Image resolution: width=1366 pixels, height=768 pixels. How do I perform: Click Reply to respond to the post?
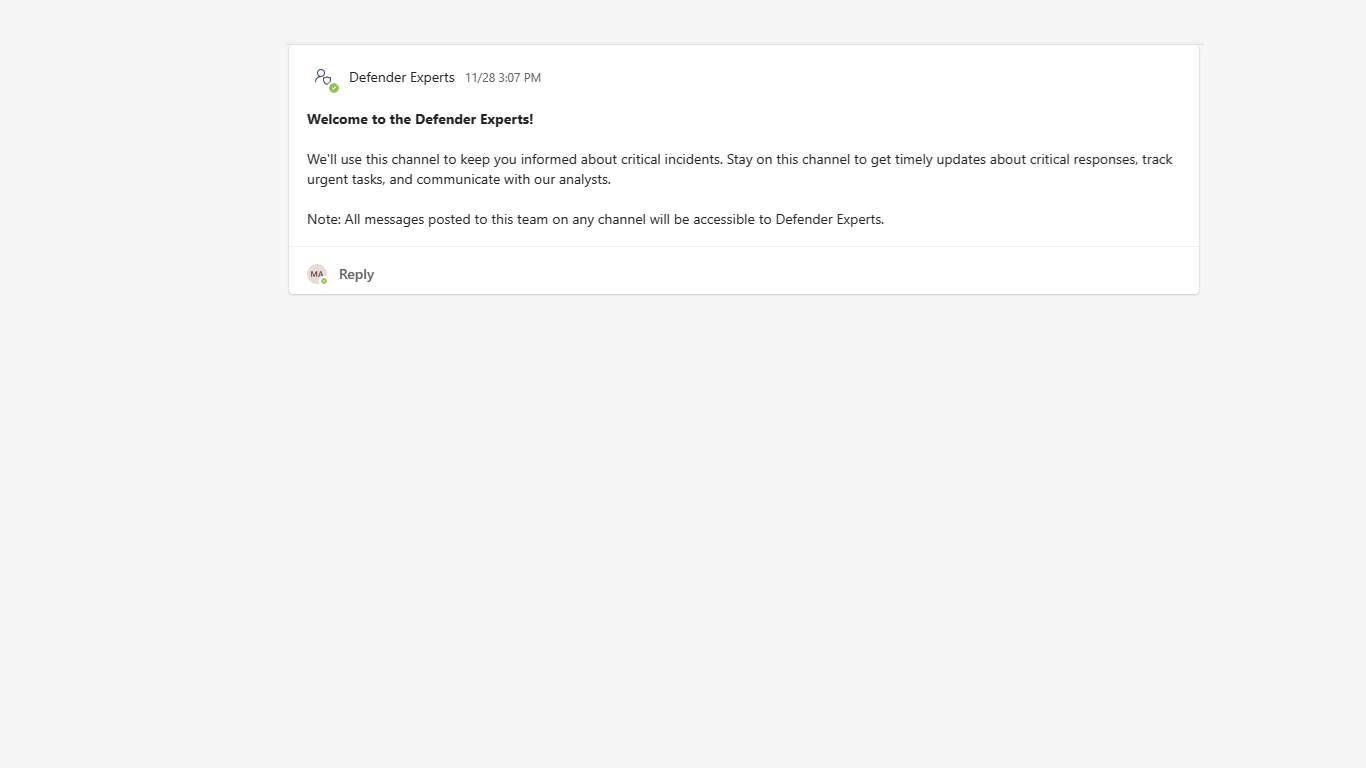click(356, 274)
